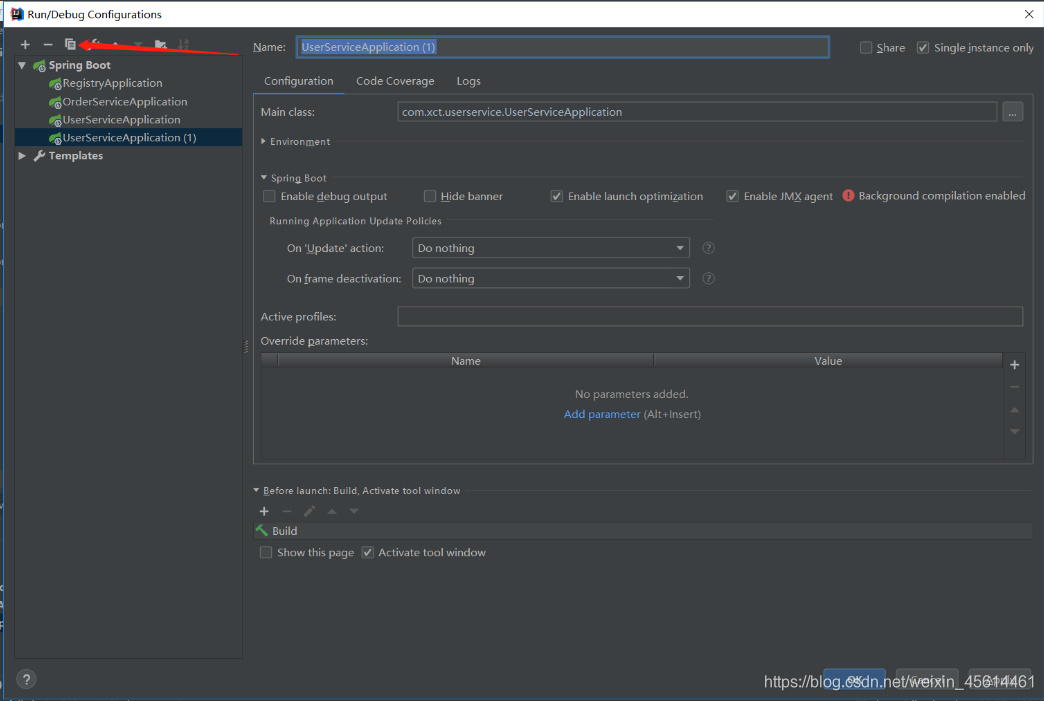Check the Hide banner option
The width and height of the screenshot is (1044, 701).
coord(429,196)
